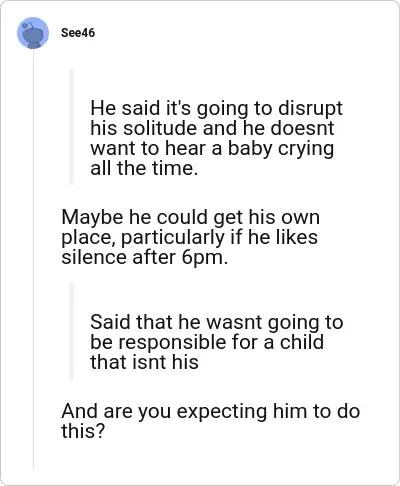
Task: Click the text "silence after 6pm."
Action: [145, 257]
